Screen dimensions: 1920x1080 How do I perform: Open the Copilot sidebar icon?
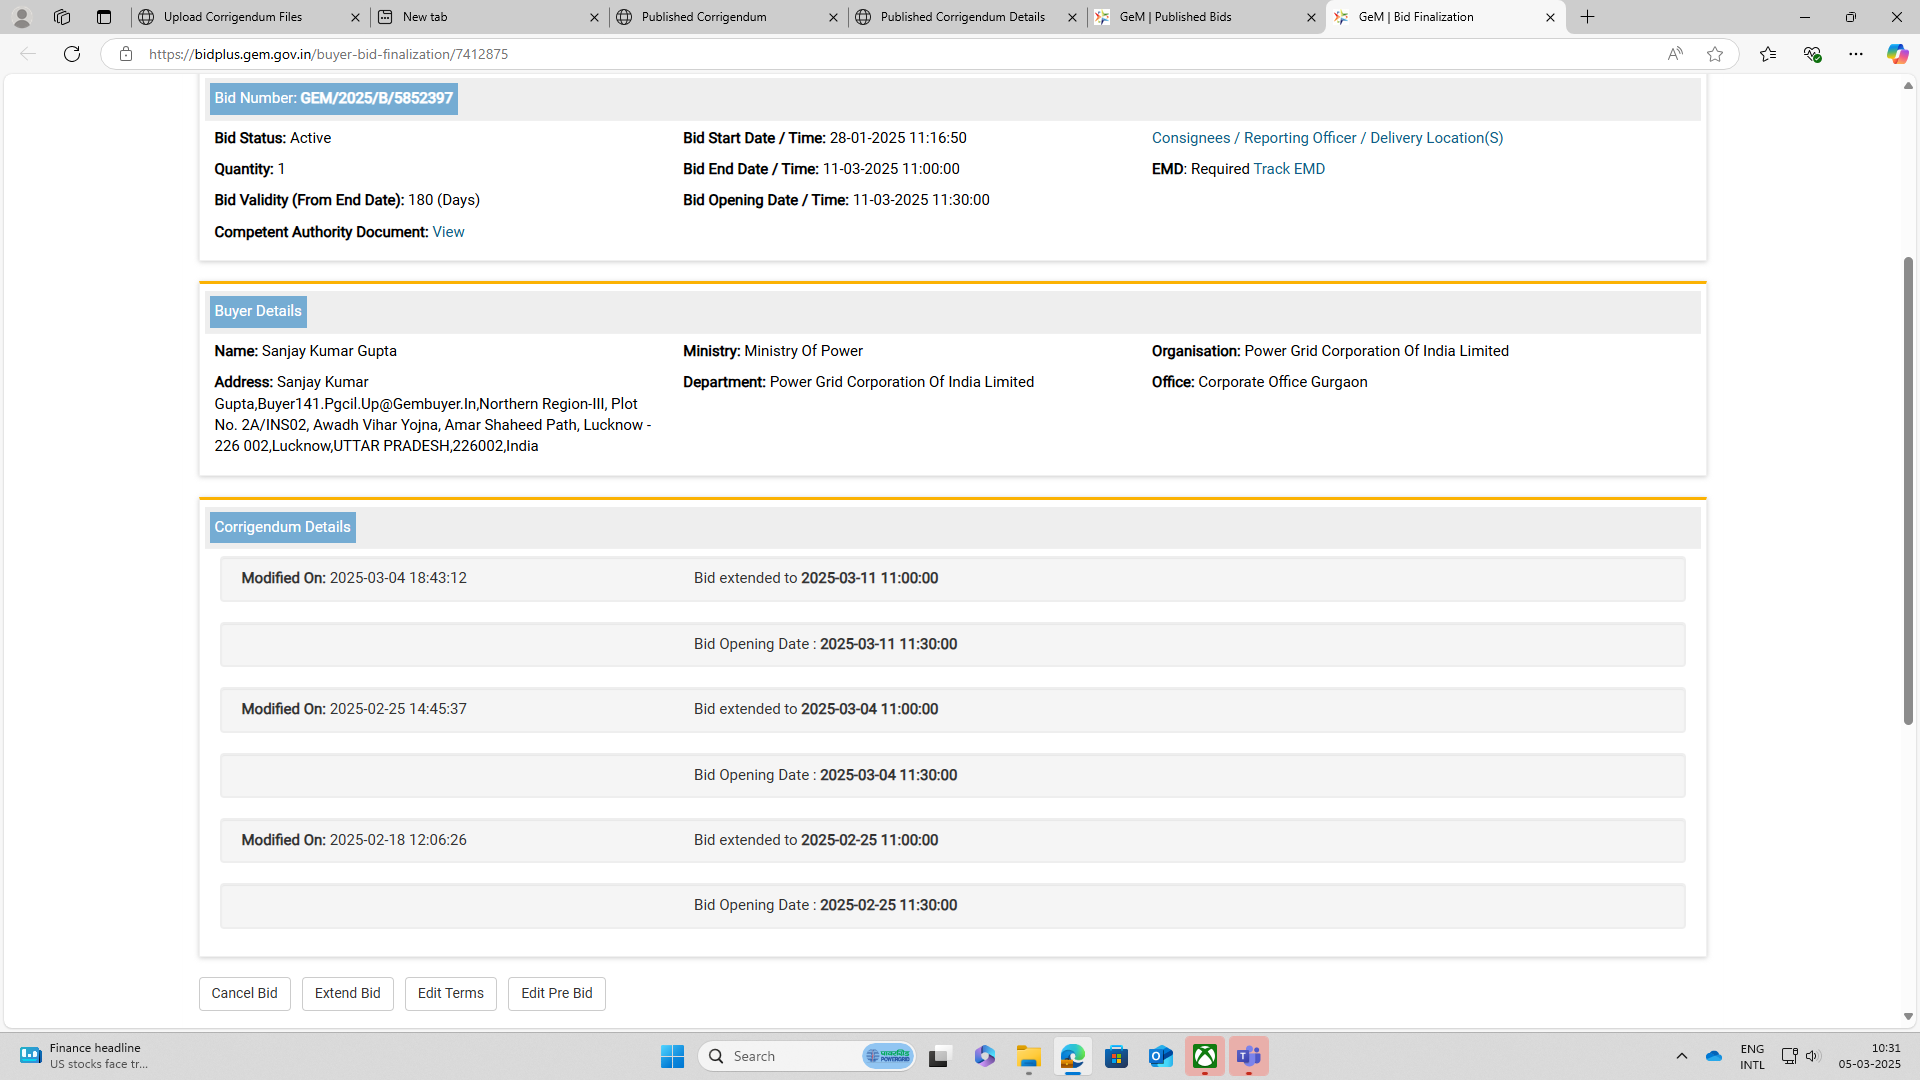pos(1897,54)
